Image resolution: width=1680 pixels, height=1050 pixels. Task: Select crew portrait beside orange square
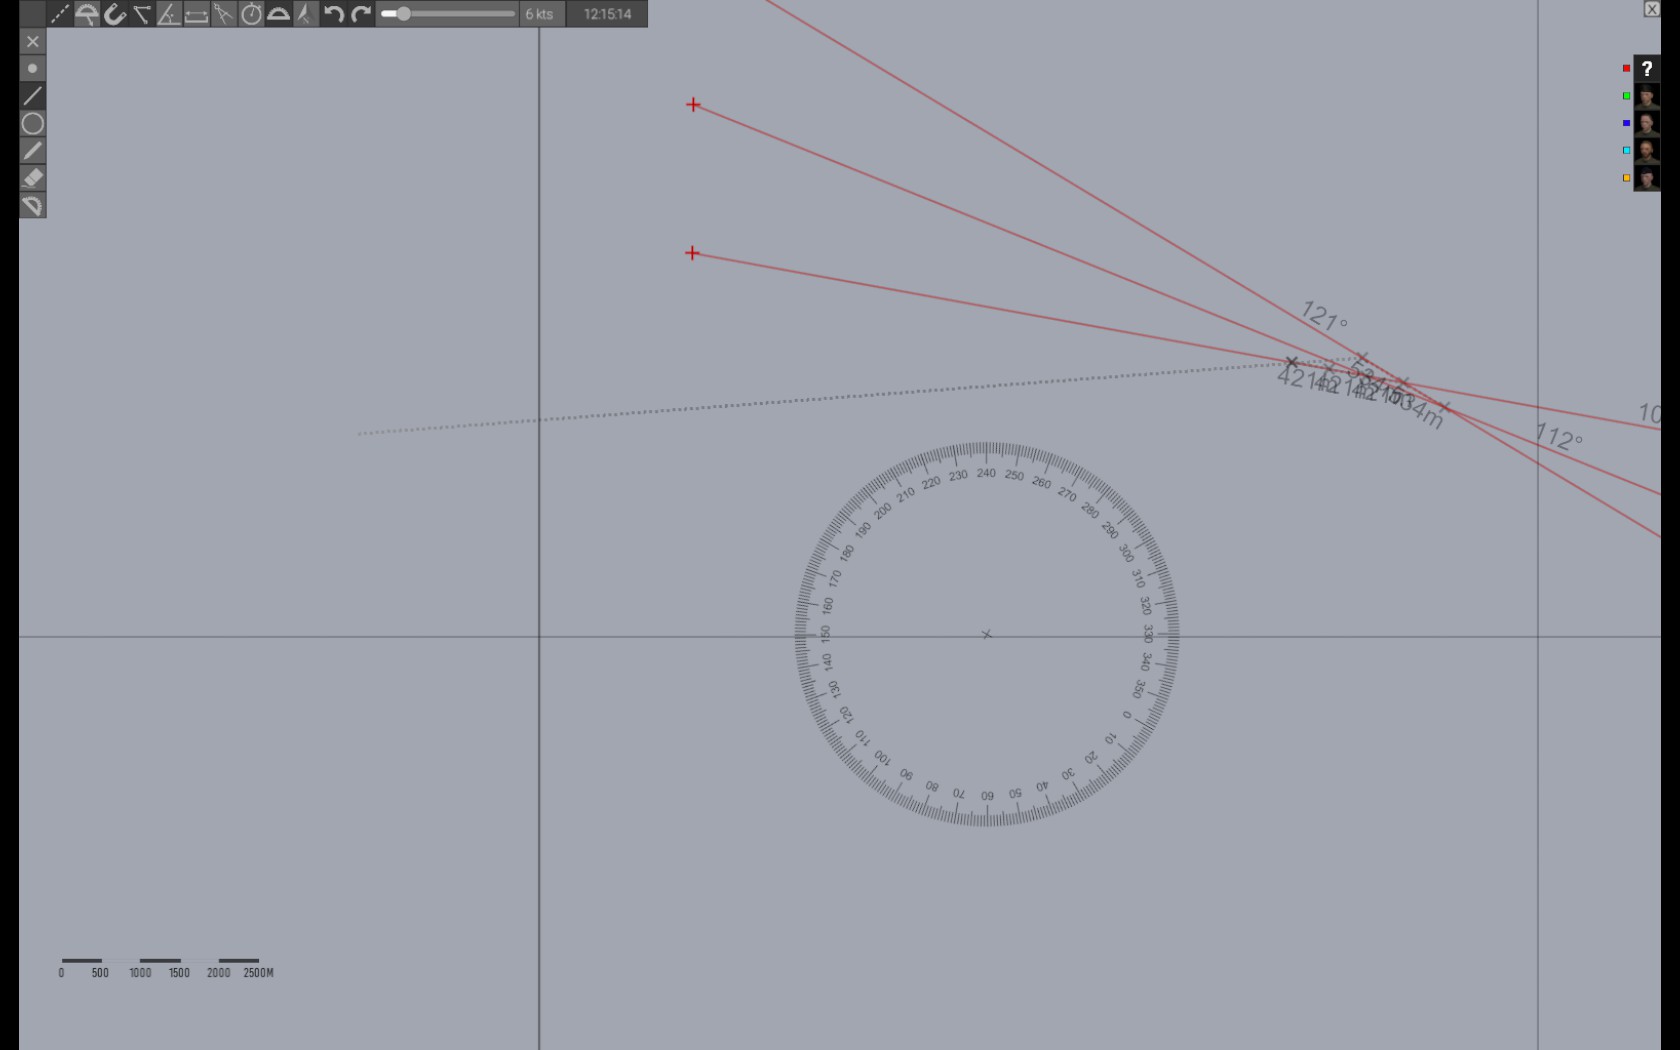point(1647,179)
